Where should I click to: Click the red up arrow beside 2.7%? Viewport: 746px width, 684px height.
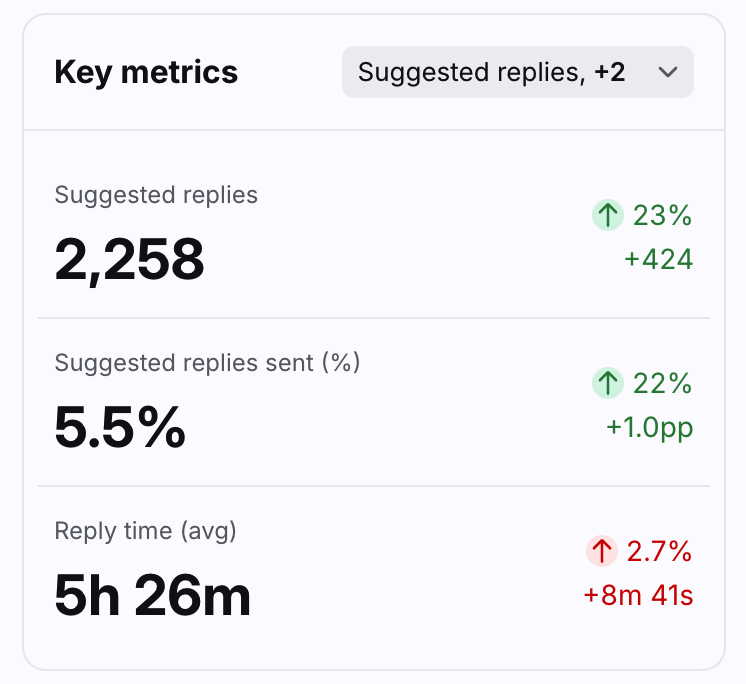[x=599, y=551]
